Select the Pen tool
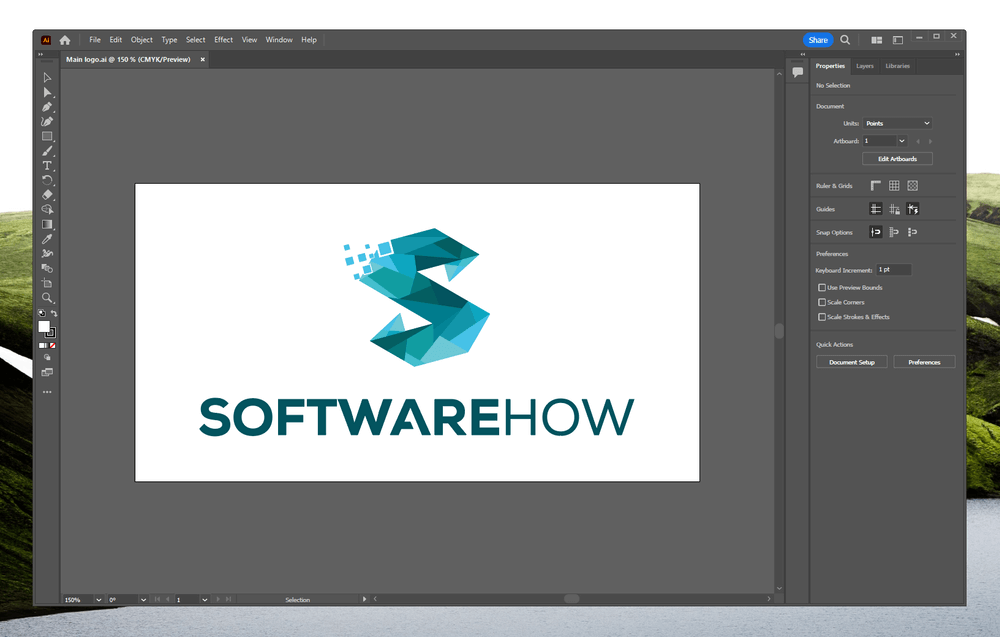Viewport: 1000px width, 637px height. [47, 107]
